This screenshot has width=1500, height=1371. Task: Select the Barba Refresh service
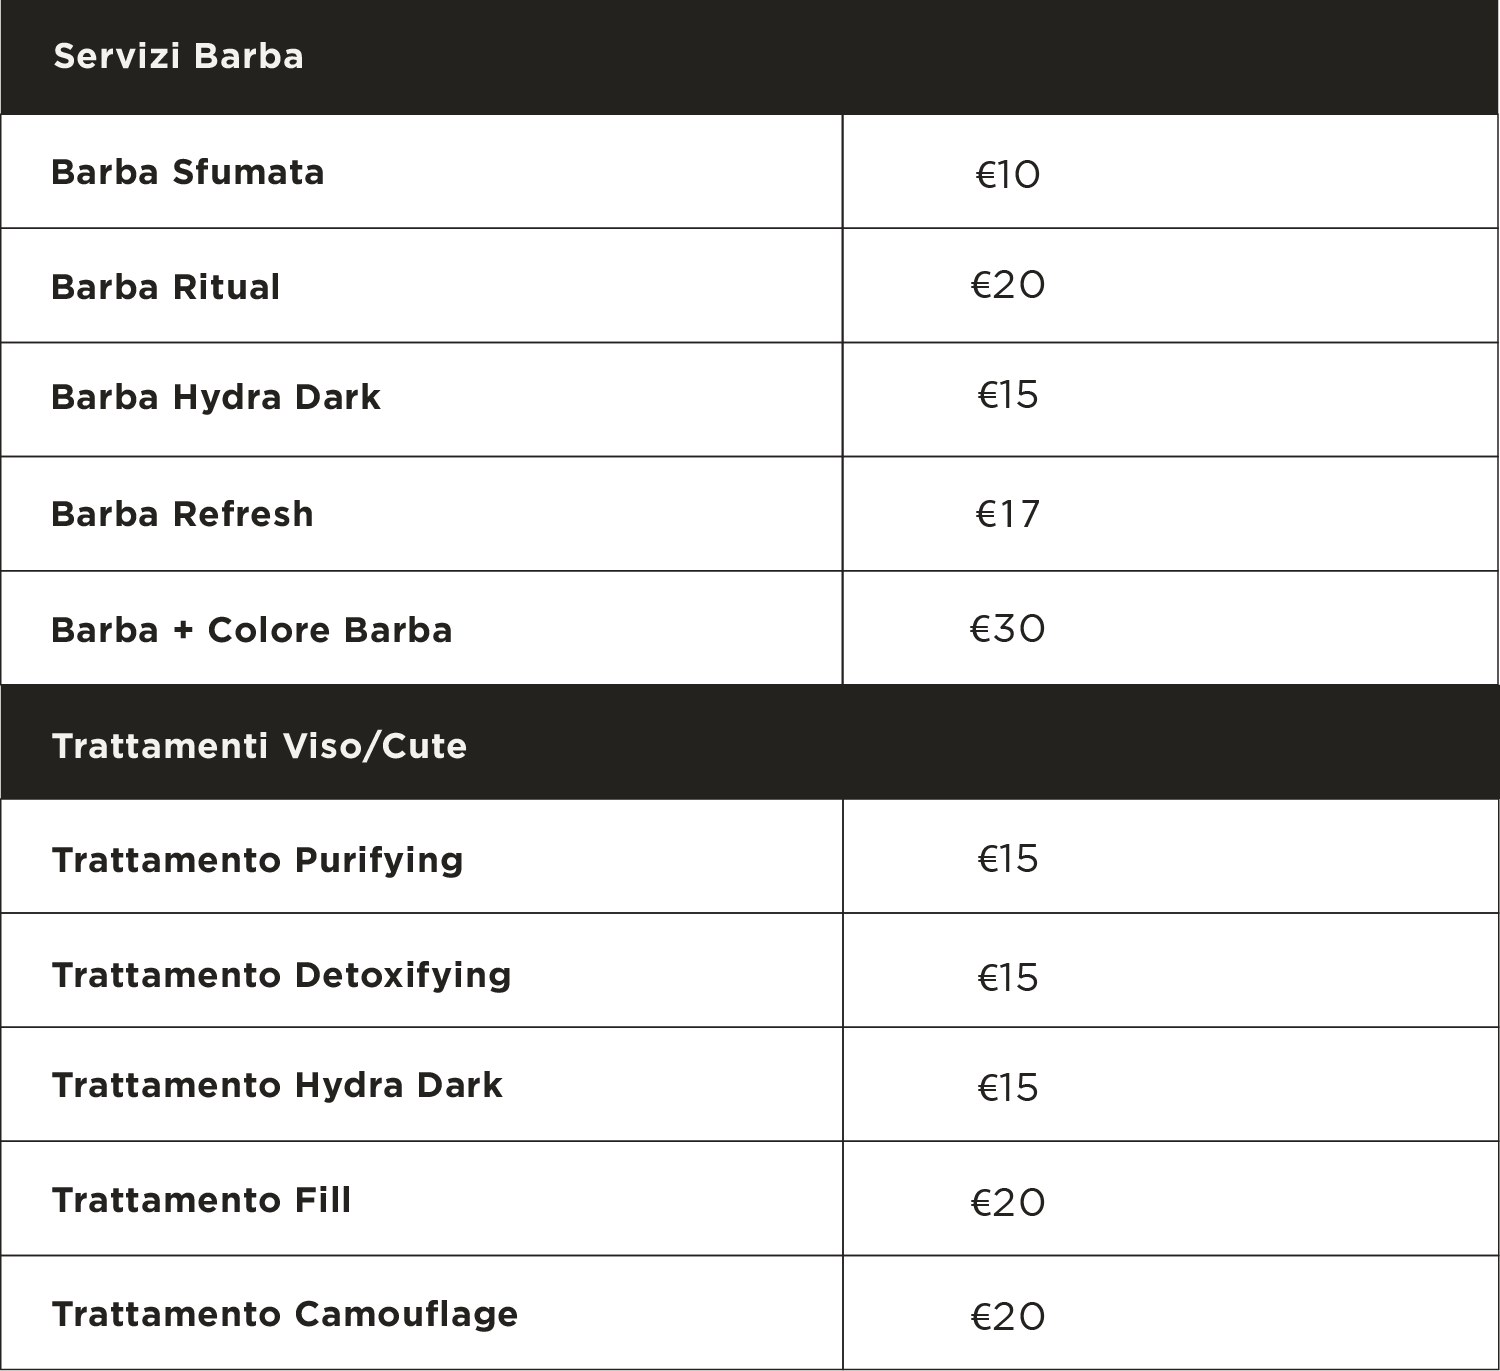coord(182,514)
